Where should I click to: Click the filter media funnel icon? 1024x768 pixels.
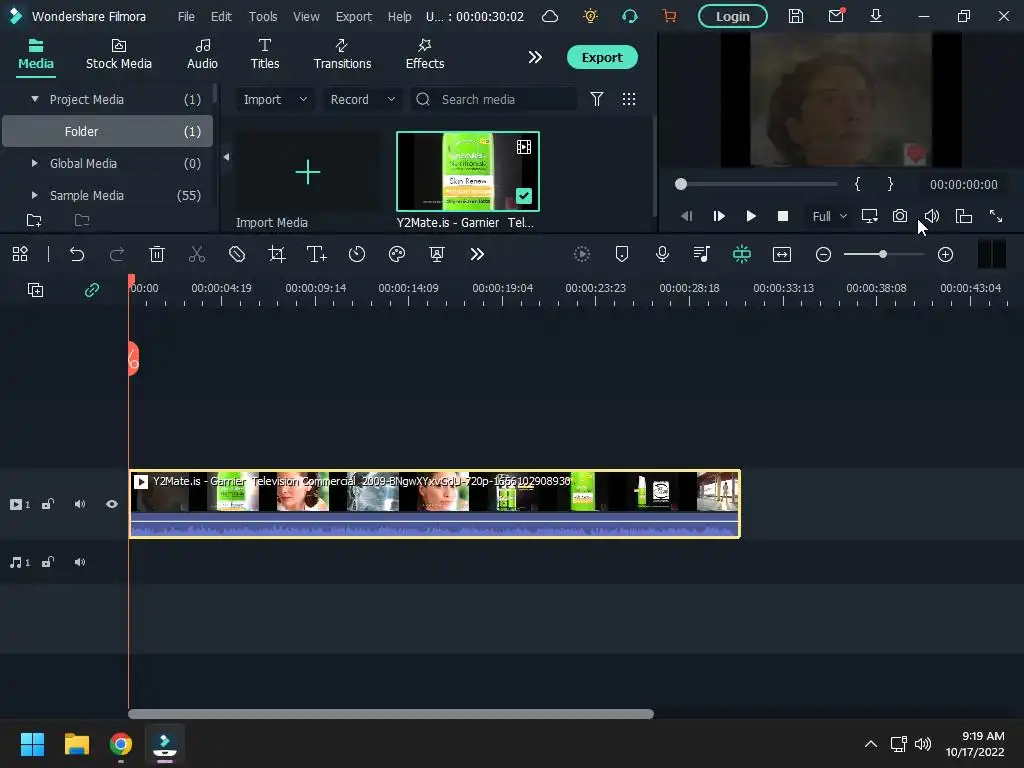tap(597, 99)
